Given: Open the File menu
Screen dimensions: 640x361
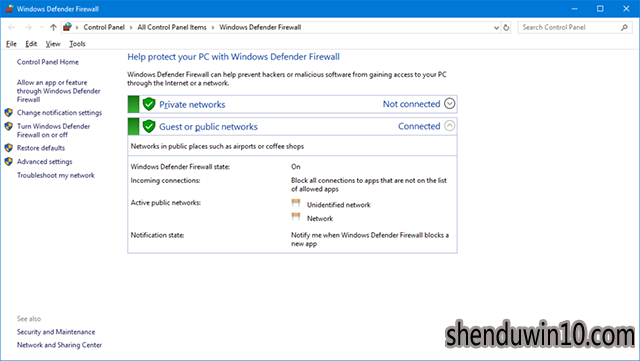Looking at the screenshot, I should click(11, 44).
